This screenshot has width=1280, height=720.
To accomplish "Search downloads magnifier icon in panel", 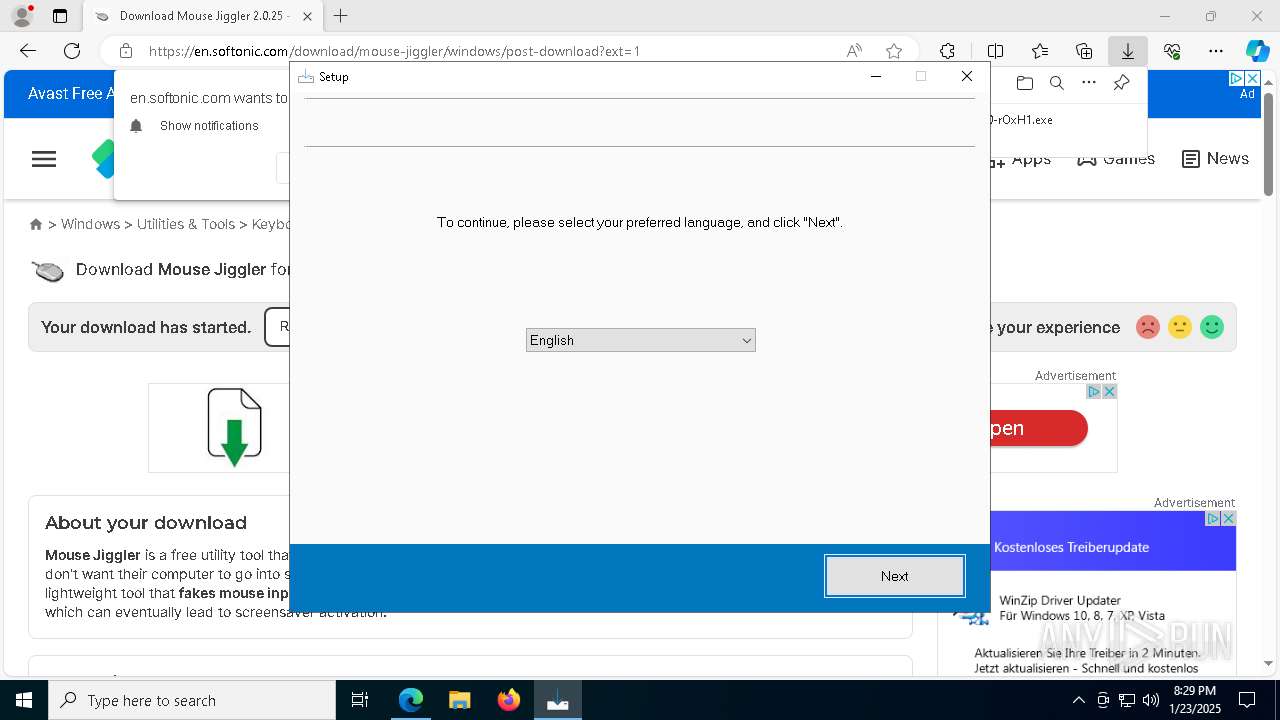I will click(x=1056, y=83).
